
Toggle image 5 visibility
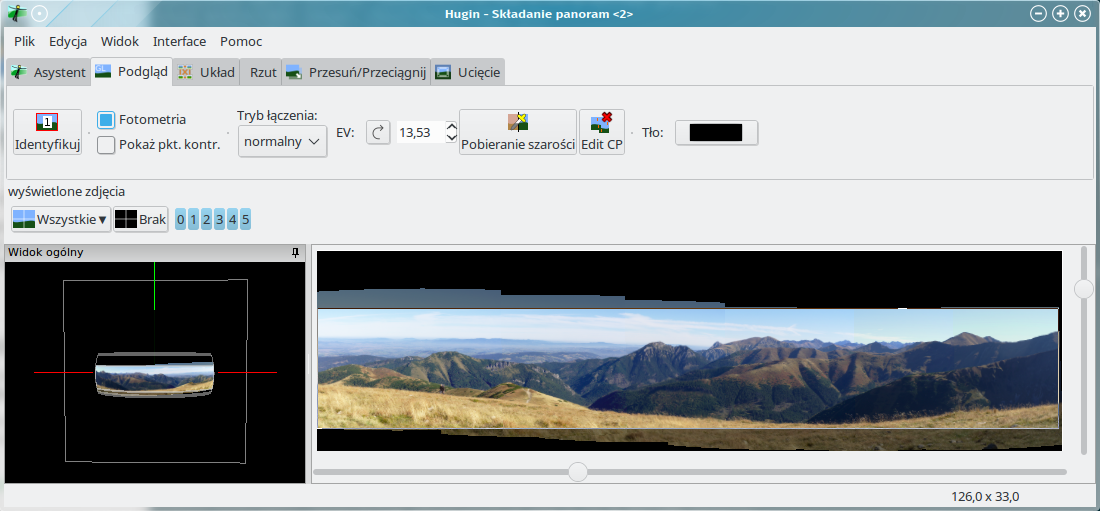pos(245,220)
